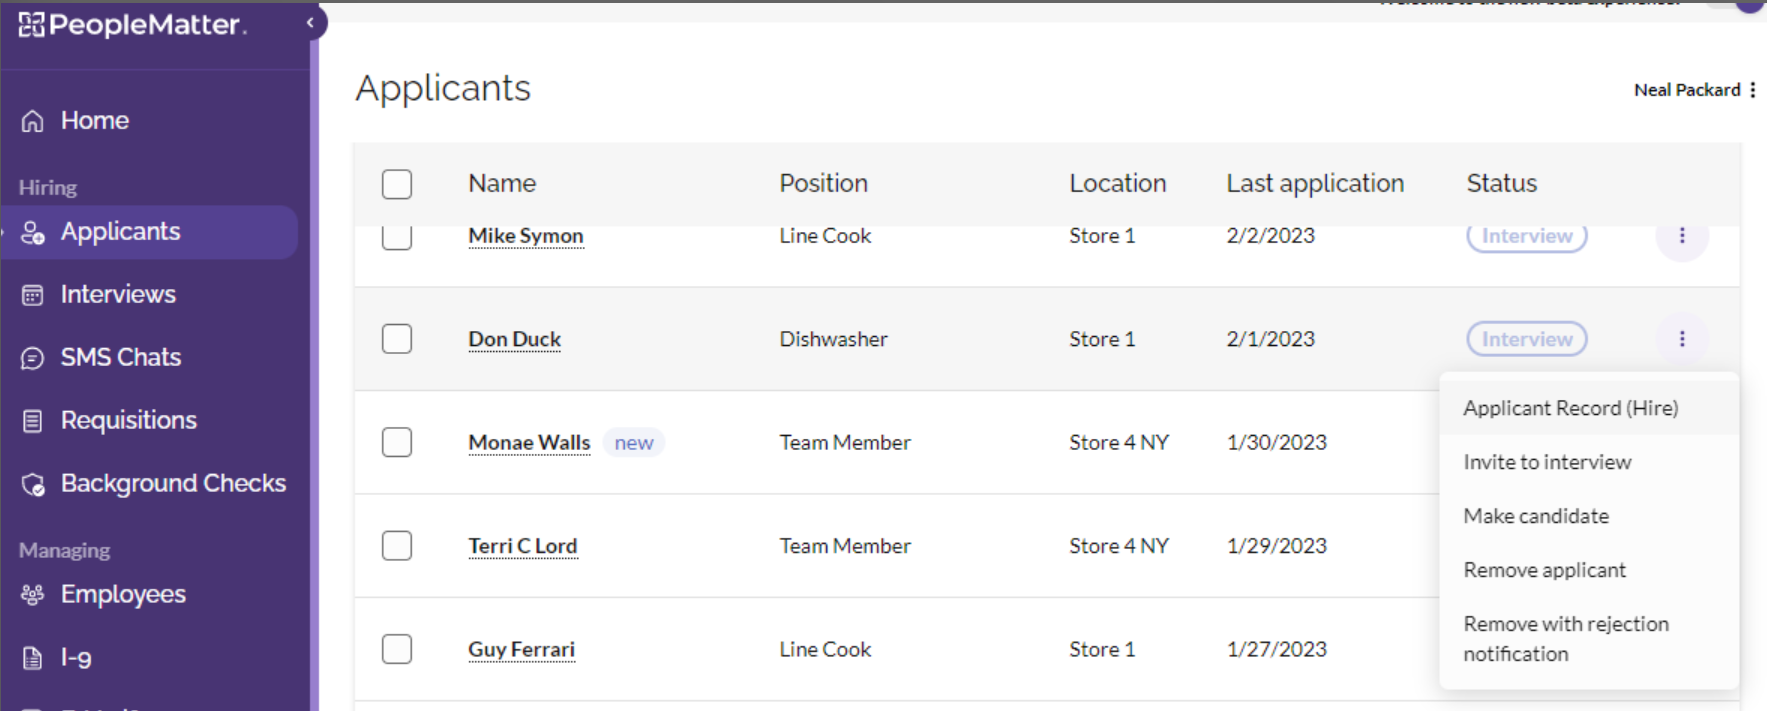Open Home from the sidebar icon

click(33, 121)
